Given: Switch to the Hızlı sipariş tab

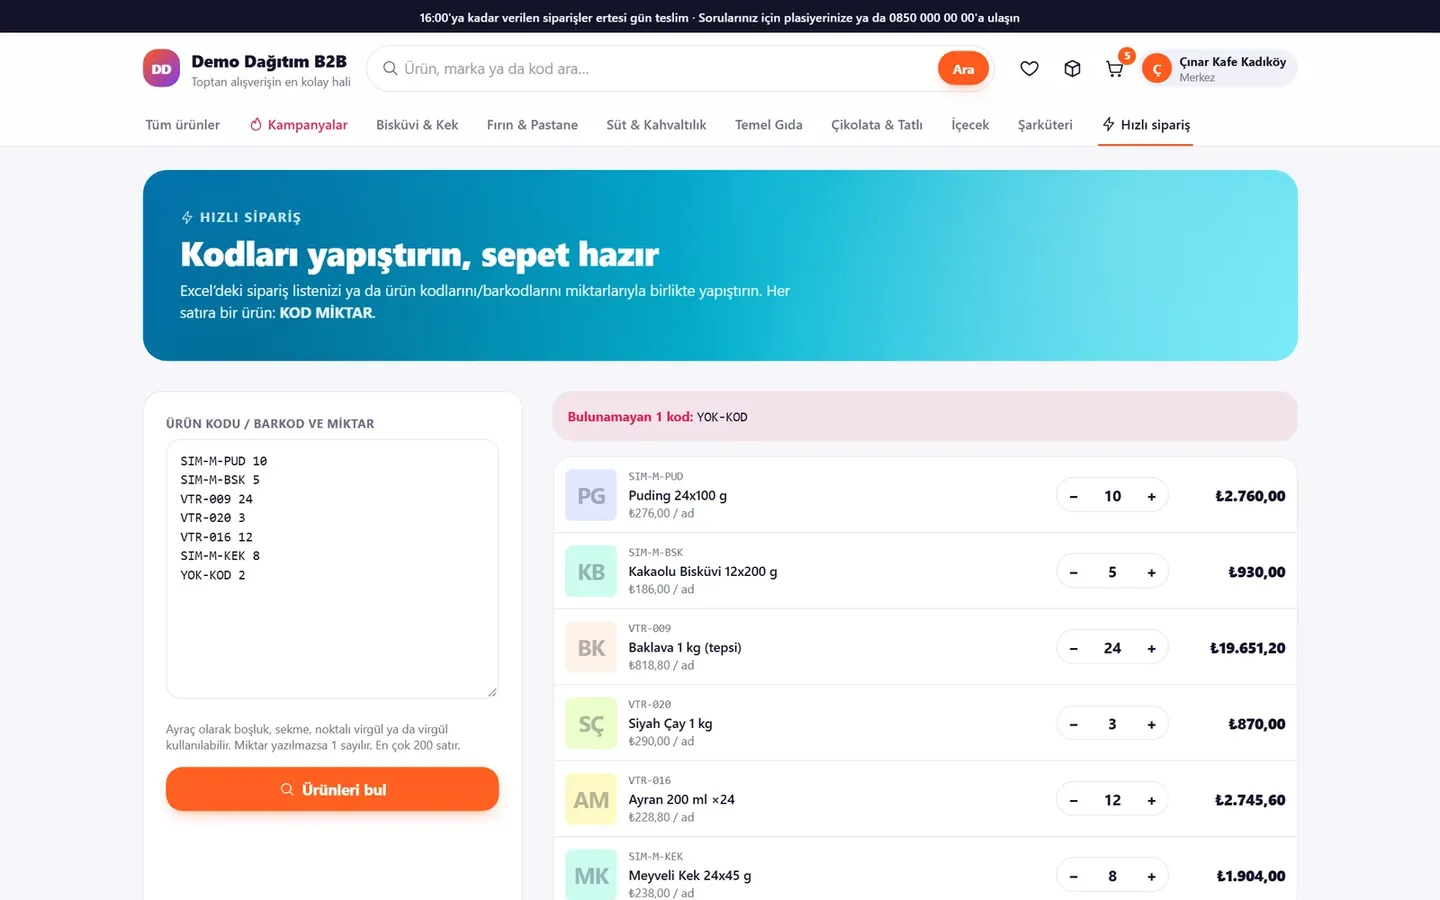Looking at the screenshot, I should [1146, 125].
